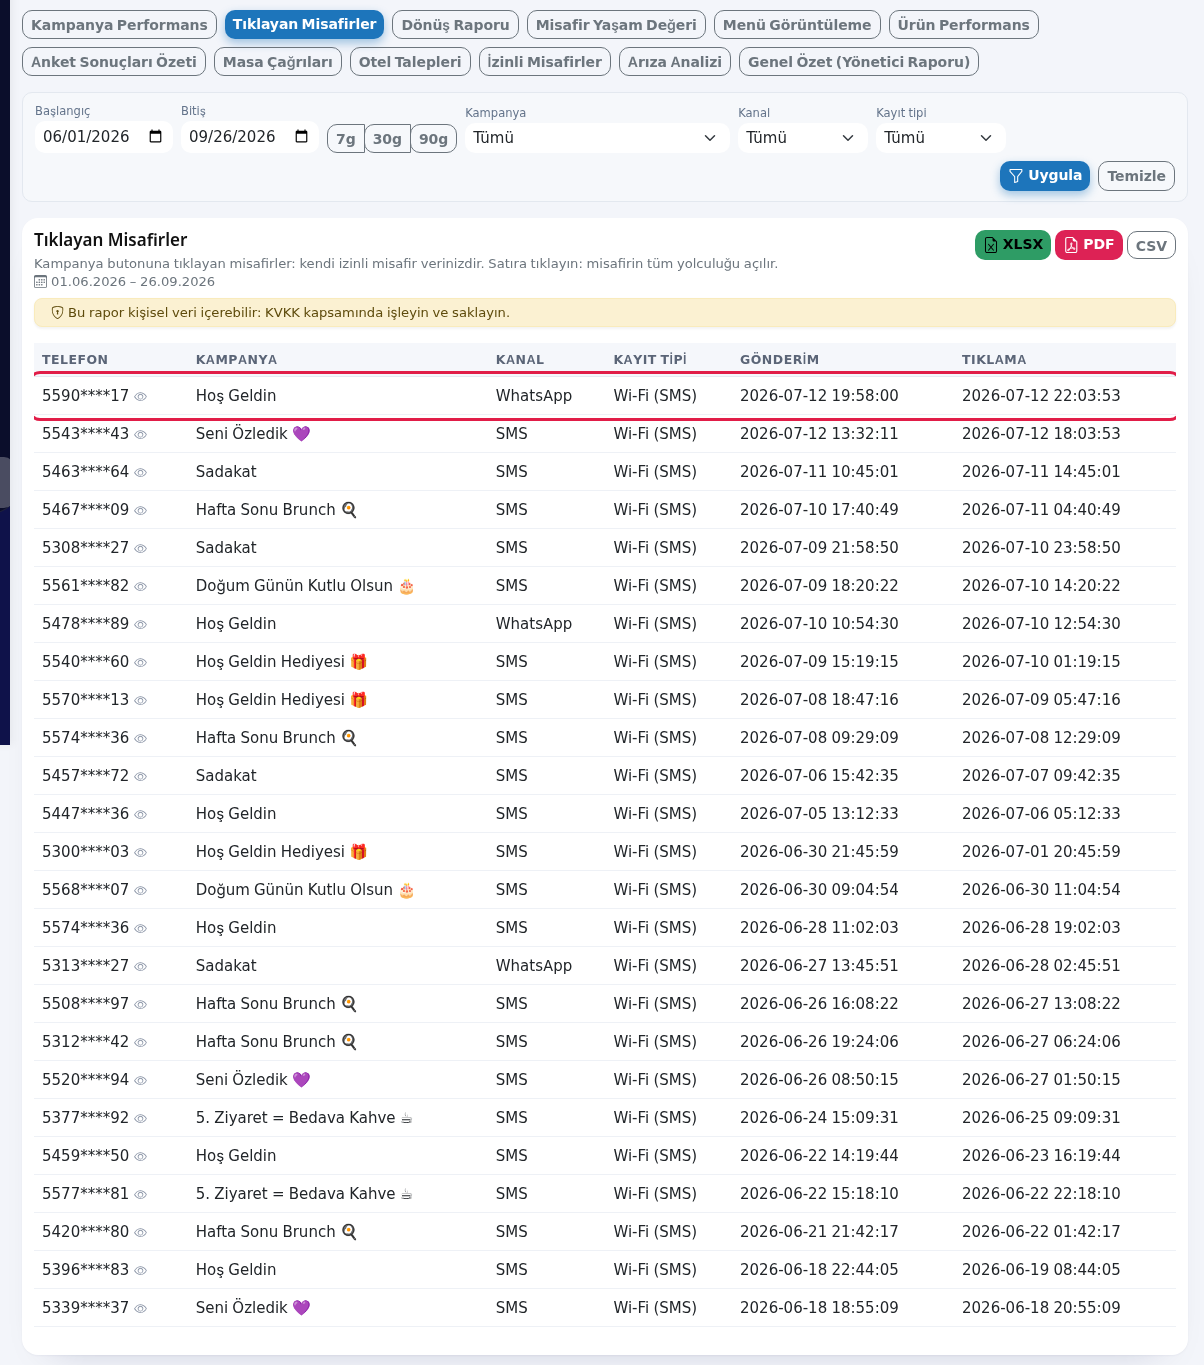Export report as XLSX
Screen dimensions: 1204x1365
click(1012, 245)
